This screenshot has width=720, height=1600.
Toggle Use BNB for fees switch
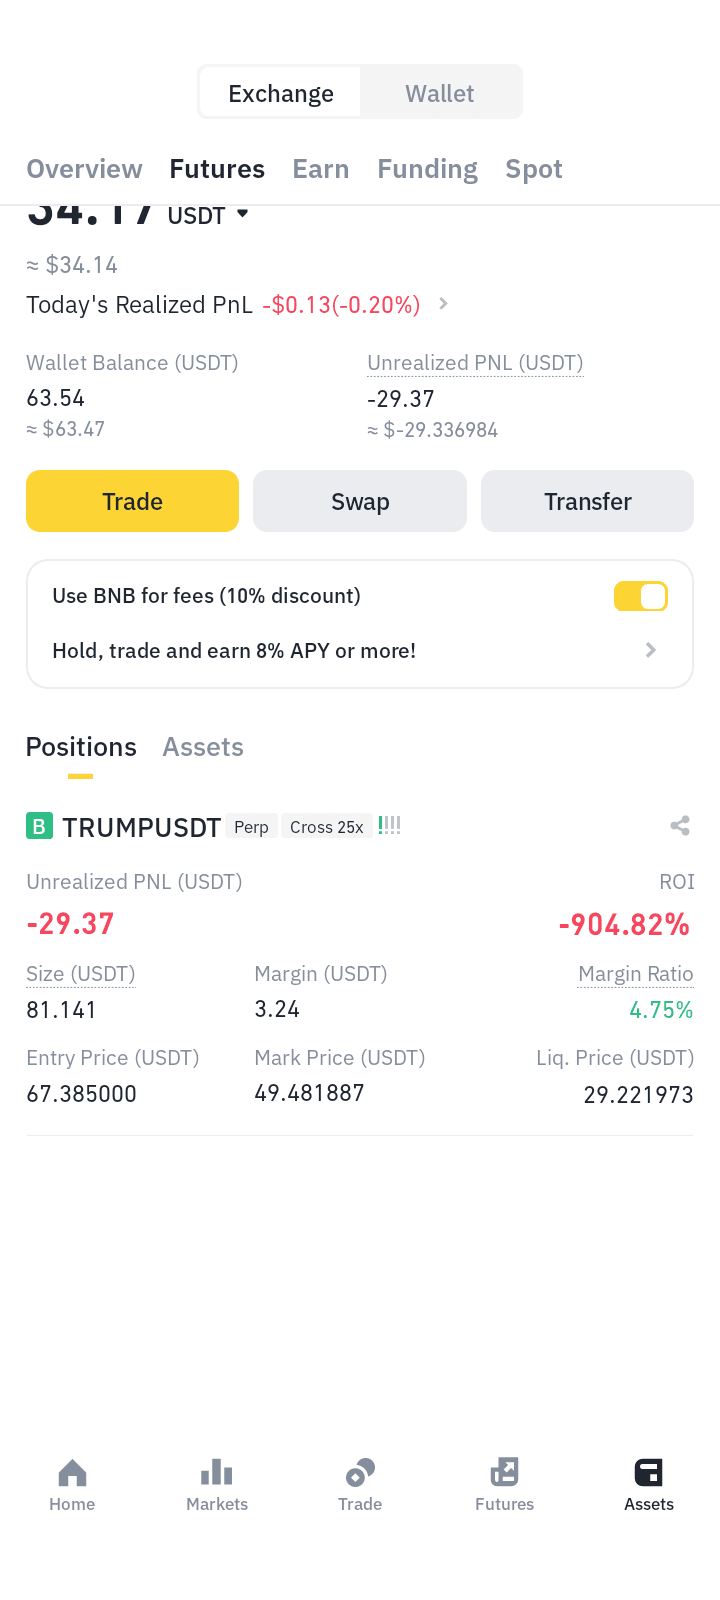click(640, 596)
